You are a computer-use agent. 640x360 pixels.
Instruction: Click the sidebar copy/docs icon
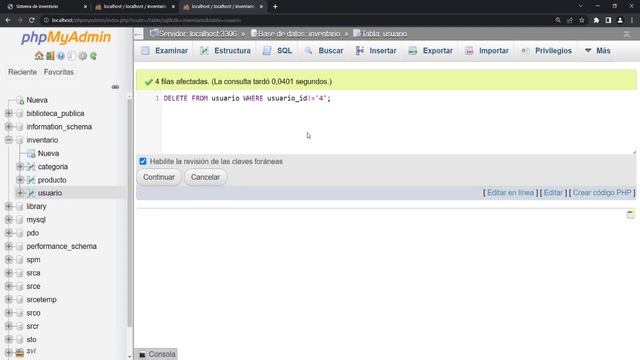(x=71, y=56)
